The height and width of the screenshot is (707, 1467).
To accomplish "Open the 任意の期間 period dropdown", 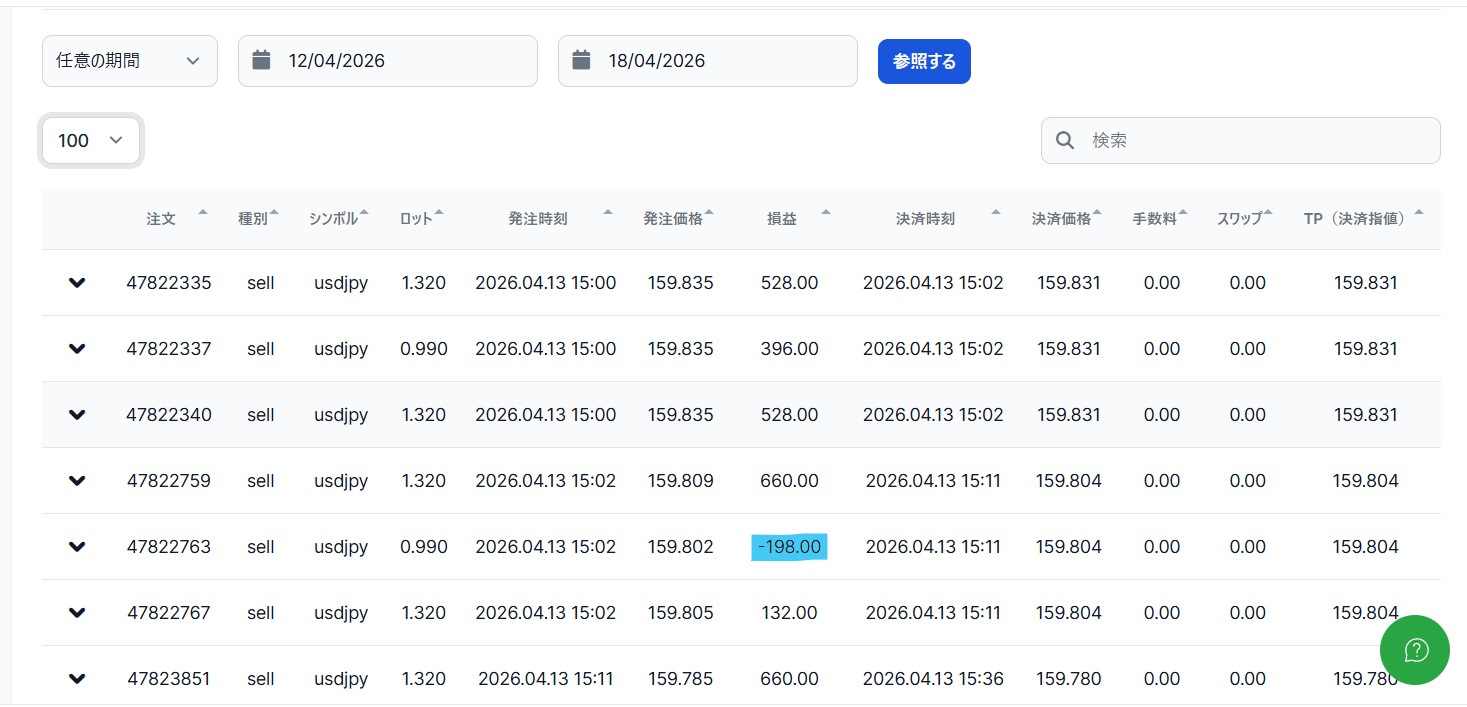I will click(x=130, y=61).
